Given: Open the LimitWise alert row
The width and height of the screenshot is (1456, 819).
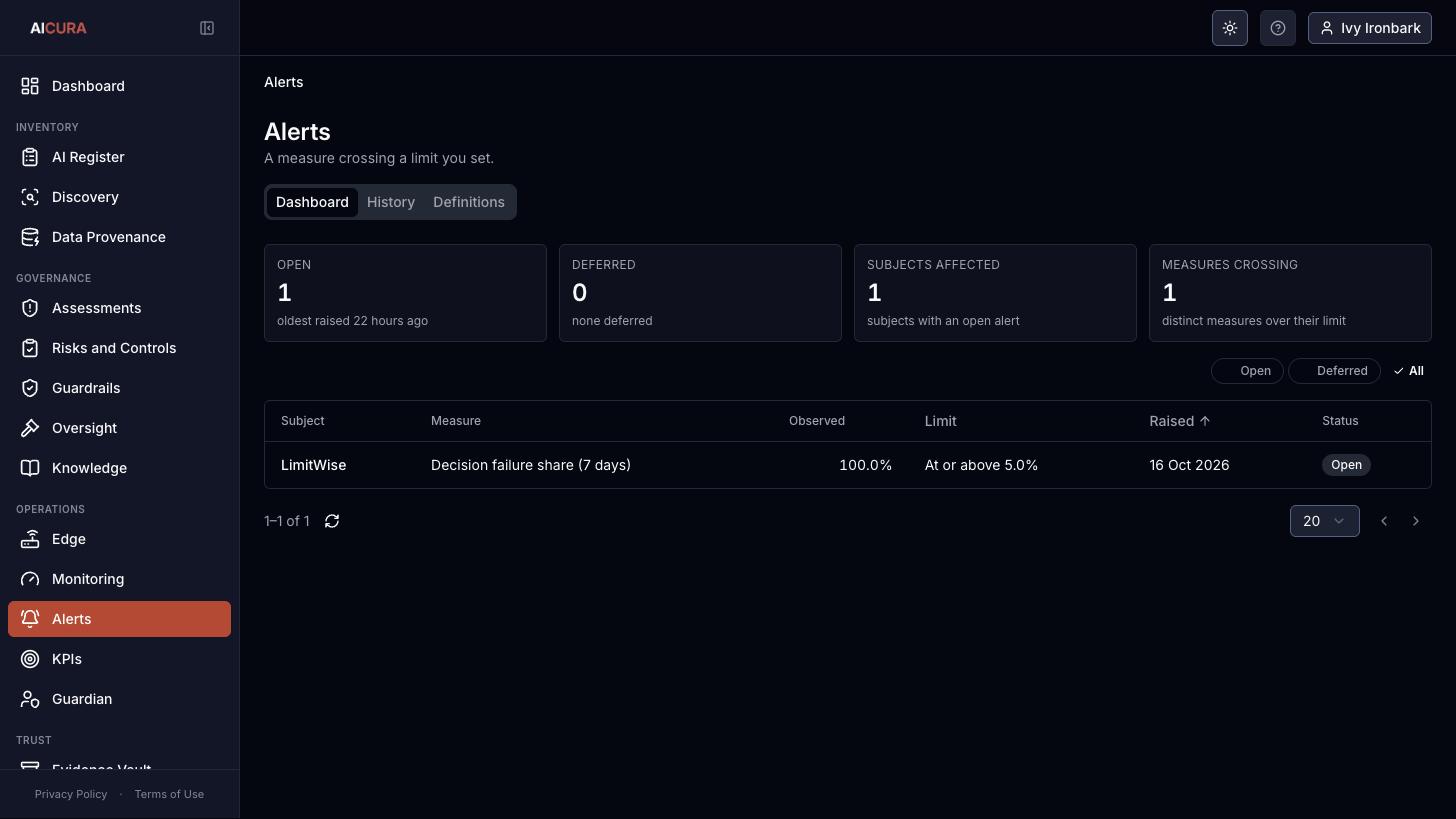Looking at the screenshot, I should [x=848, y=465].
